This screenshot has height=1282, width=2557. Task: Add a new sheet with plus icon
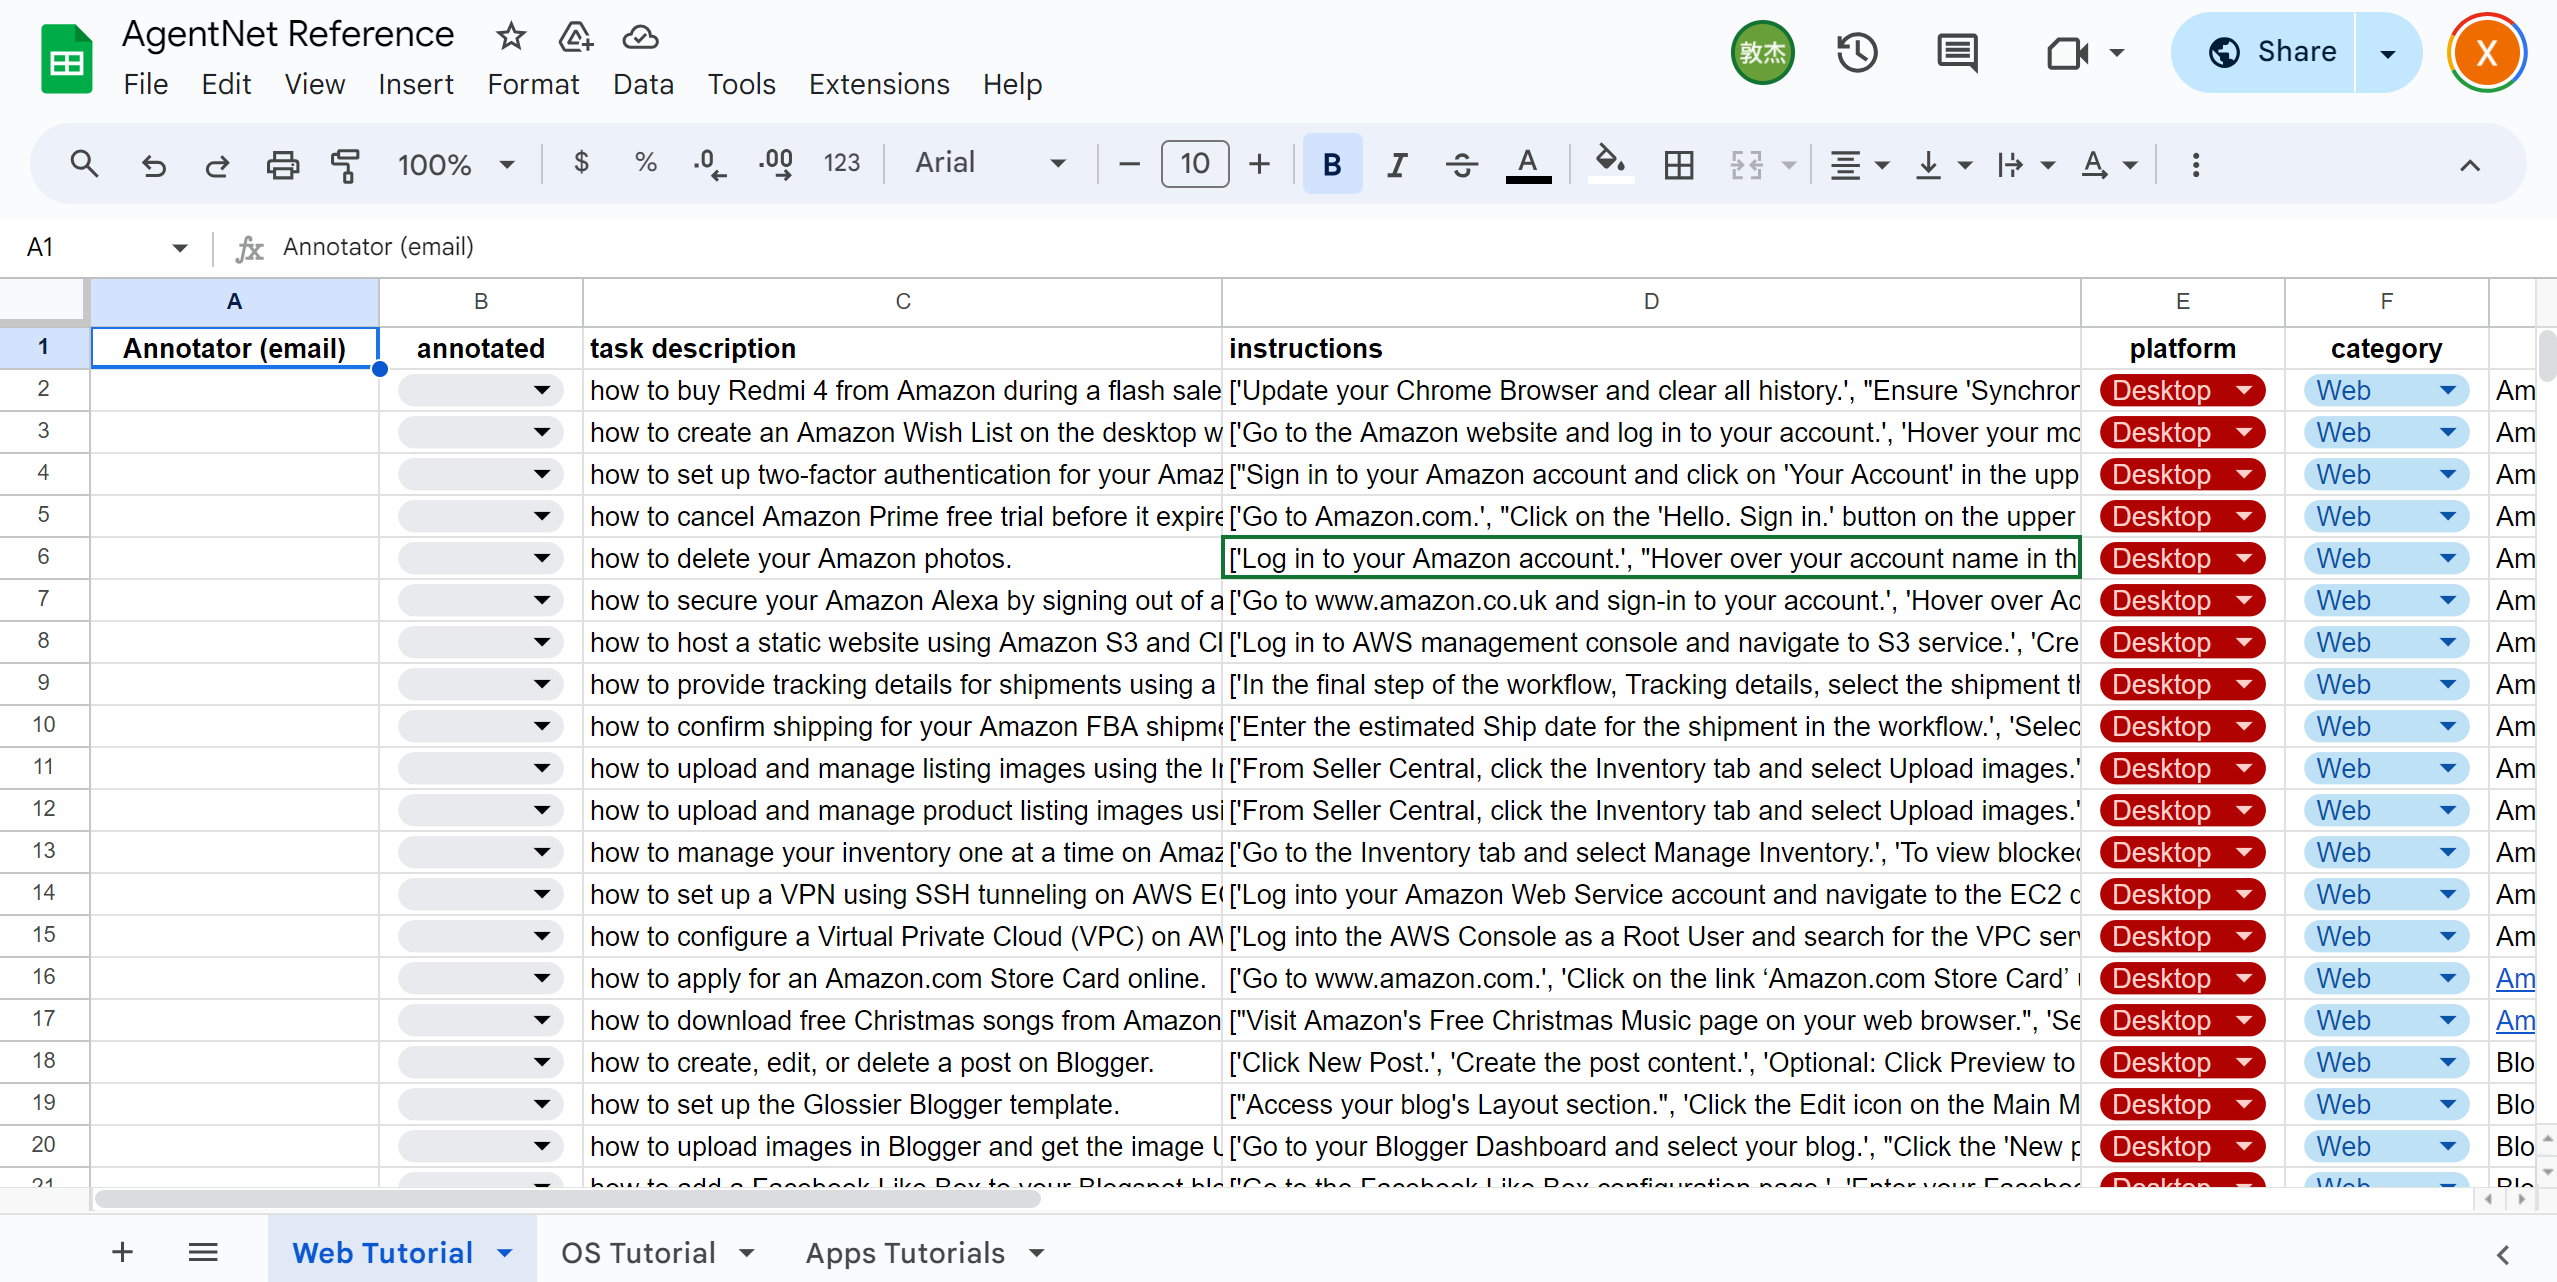(x=122, y=1252)
